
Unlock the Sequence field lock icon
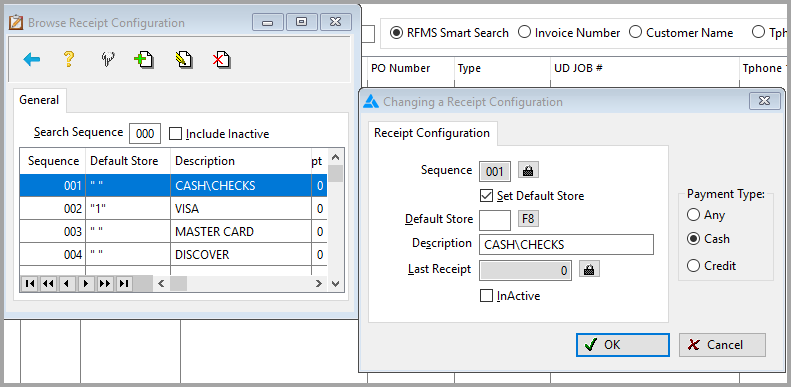528,171
